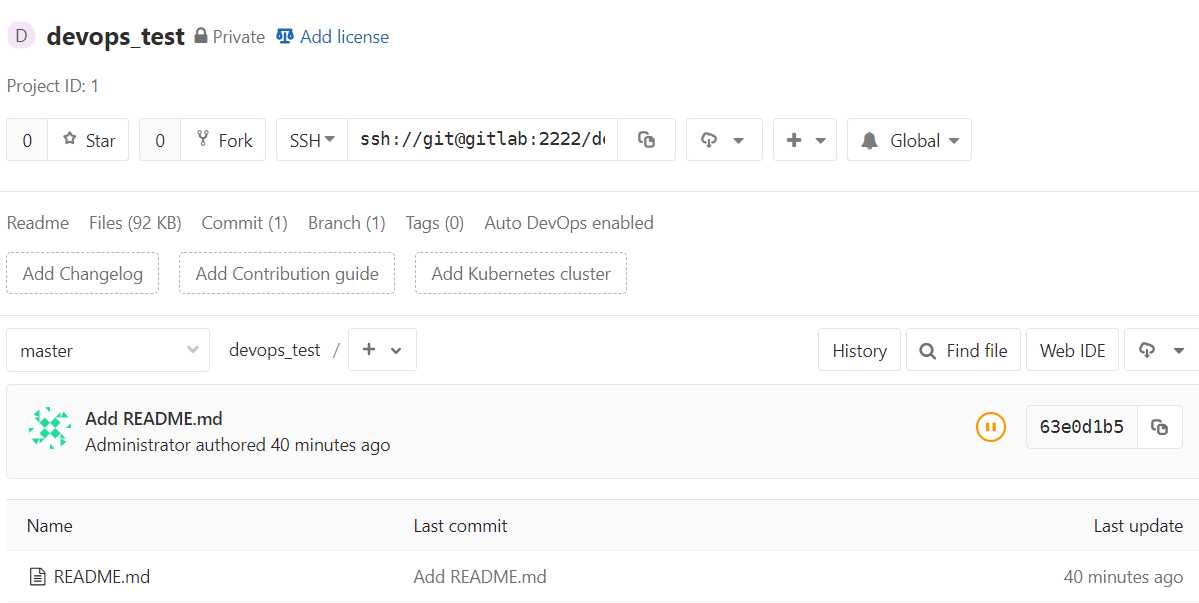Open Commit (1) list
Screen dimensions: 1199x603
245,223
